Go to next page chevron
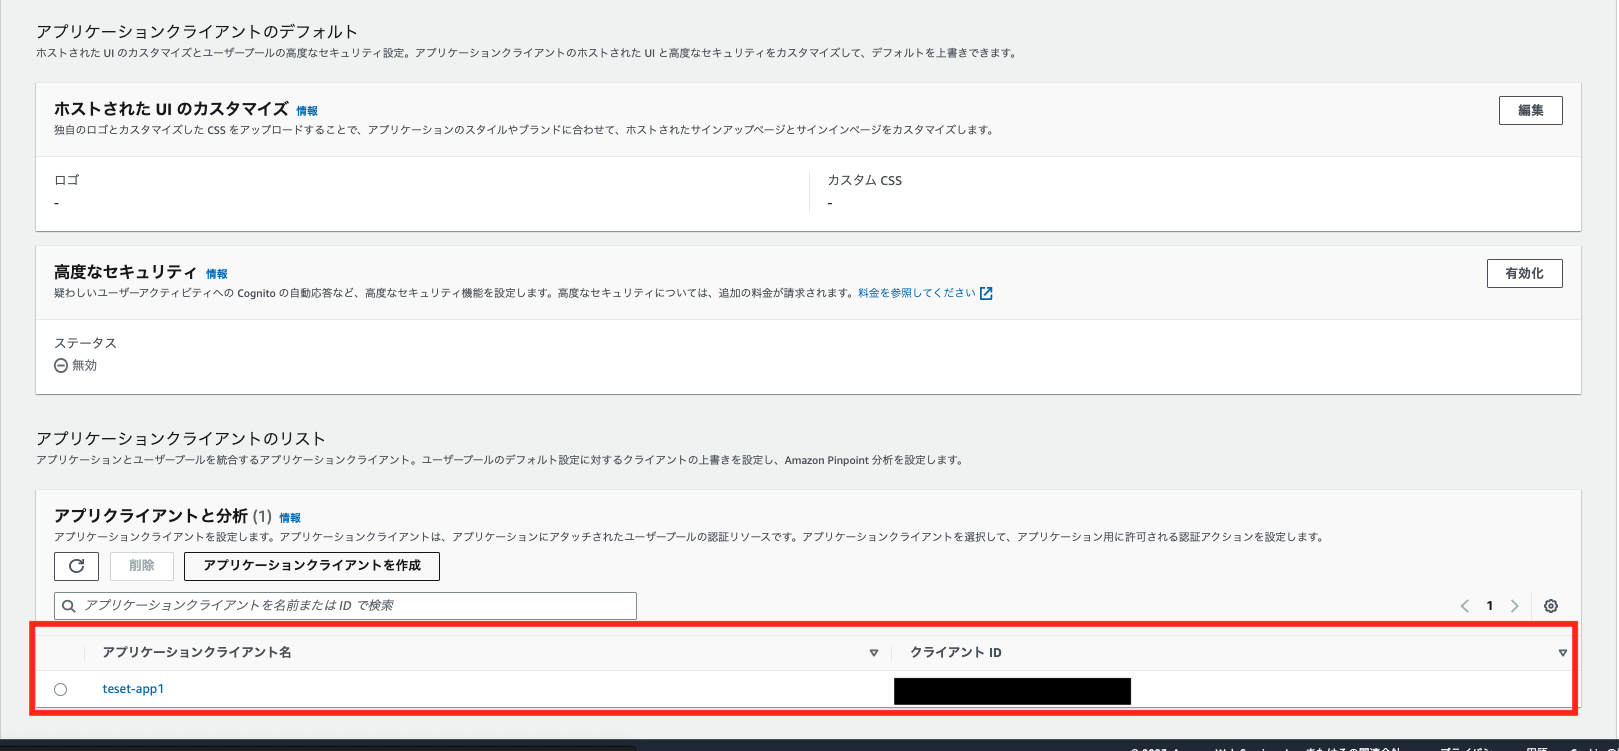This screenshot has height=751, width=1619. coord(1514,606)
